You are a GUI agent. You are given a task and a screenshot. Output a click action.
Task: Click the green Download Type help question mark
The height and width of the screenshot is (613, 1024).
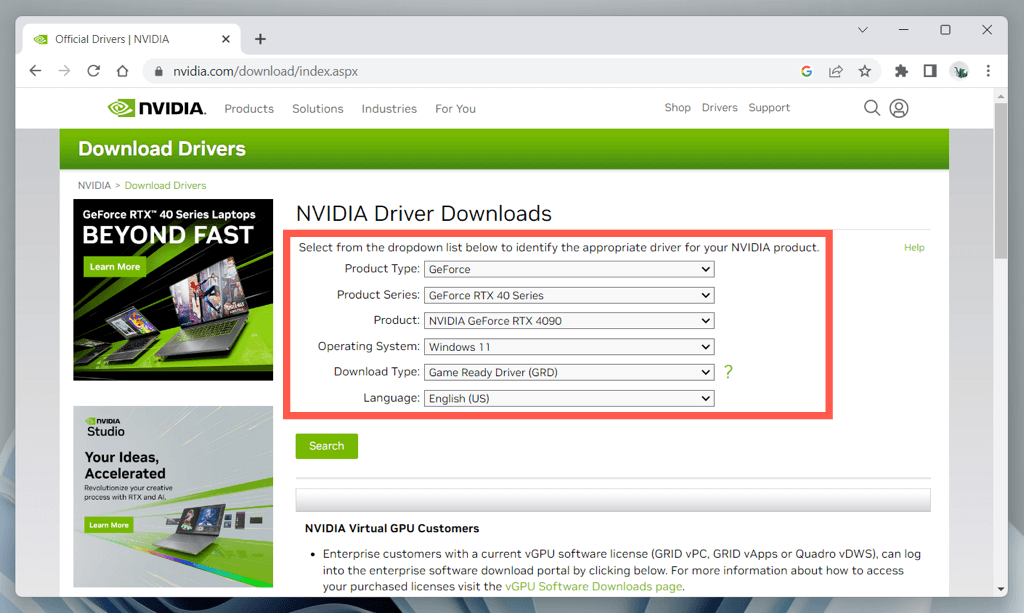728,372
